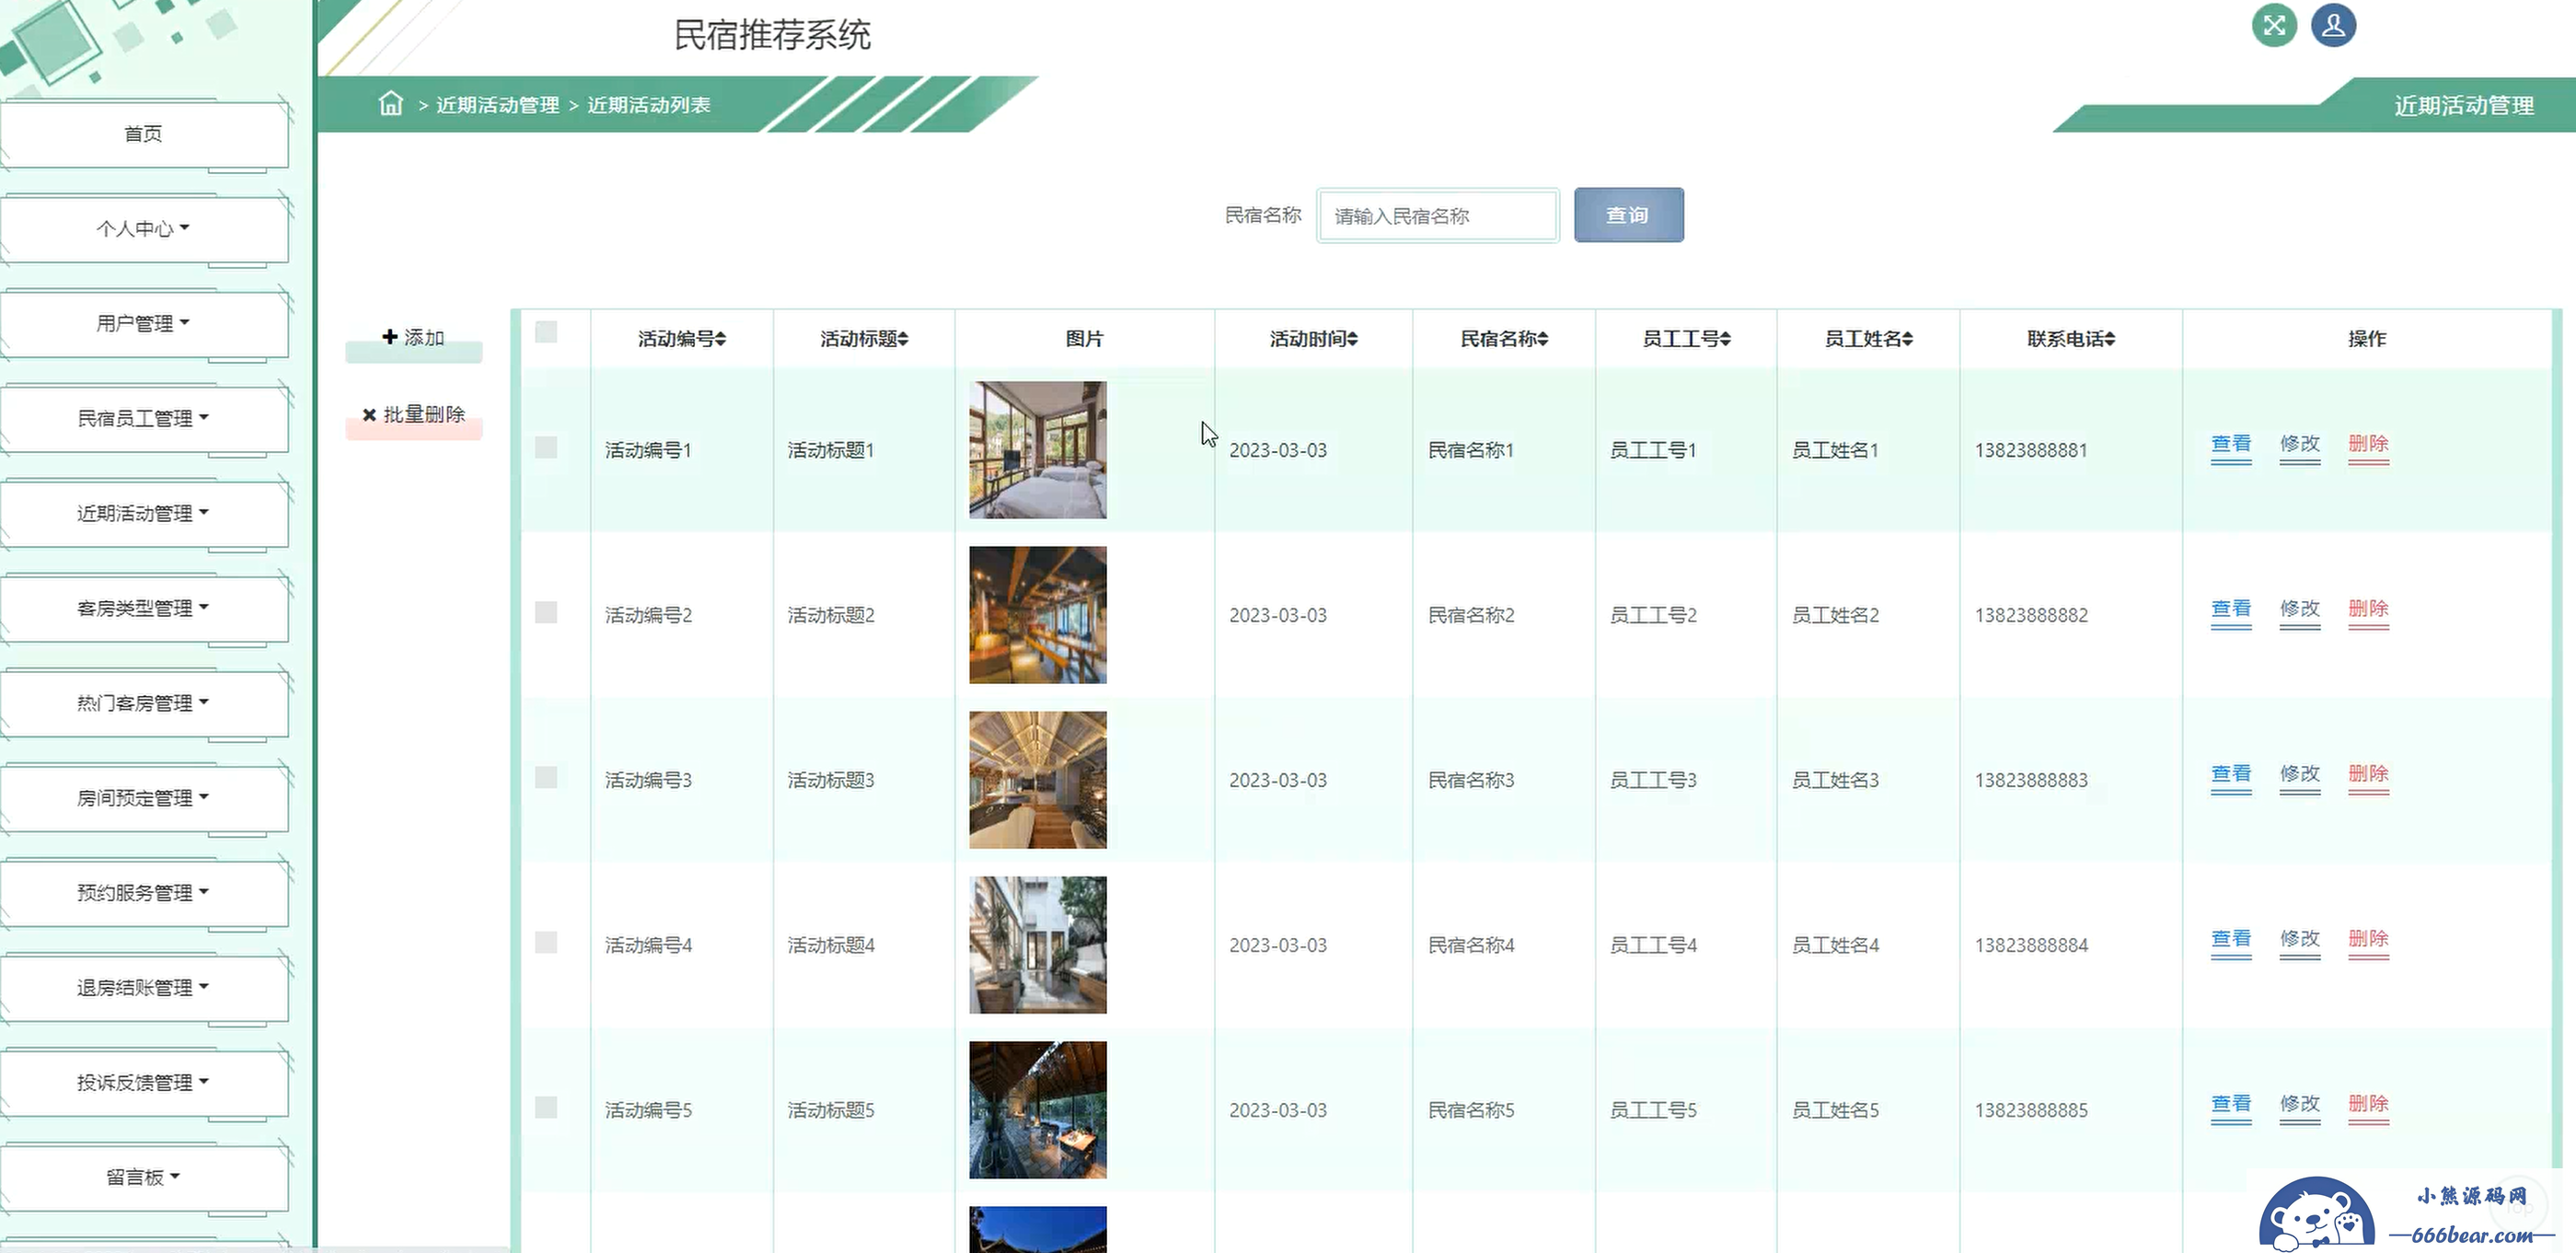The height and width of the screenshot is (1253, 2576).
Task: Open the bedroom thumbnail for 活动编号1
Action: point(1038,450)
